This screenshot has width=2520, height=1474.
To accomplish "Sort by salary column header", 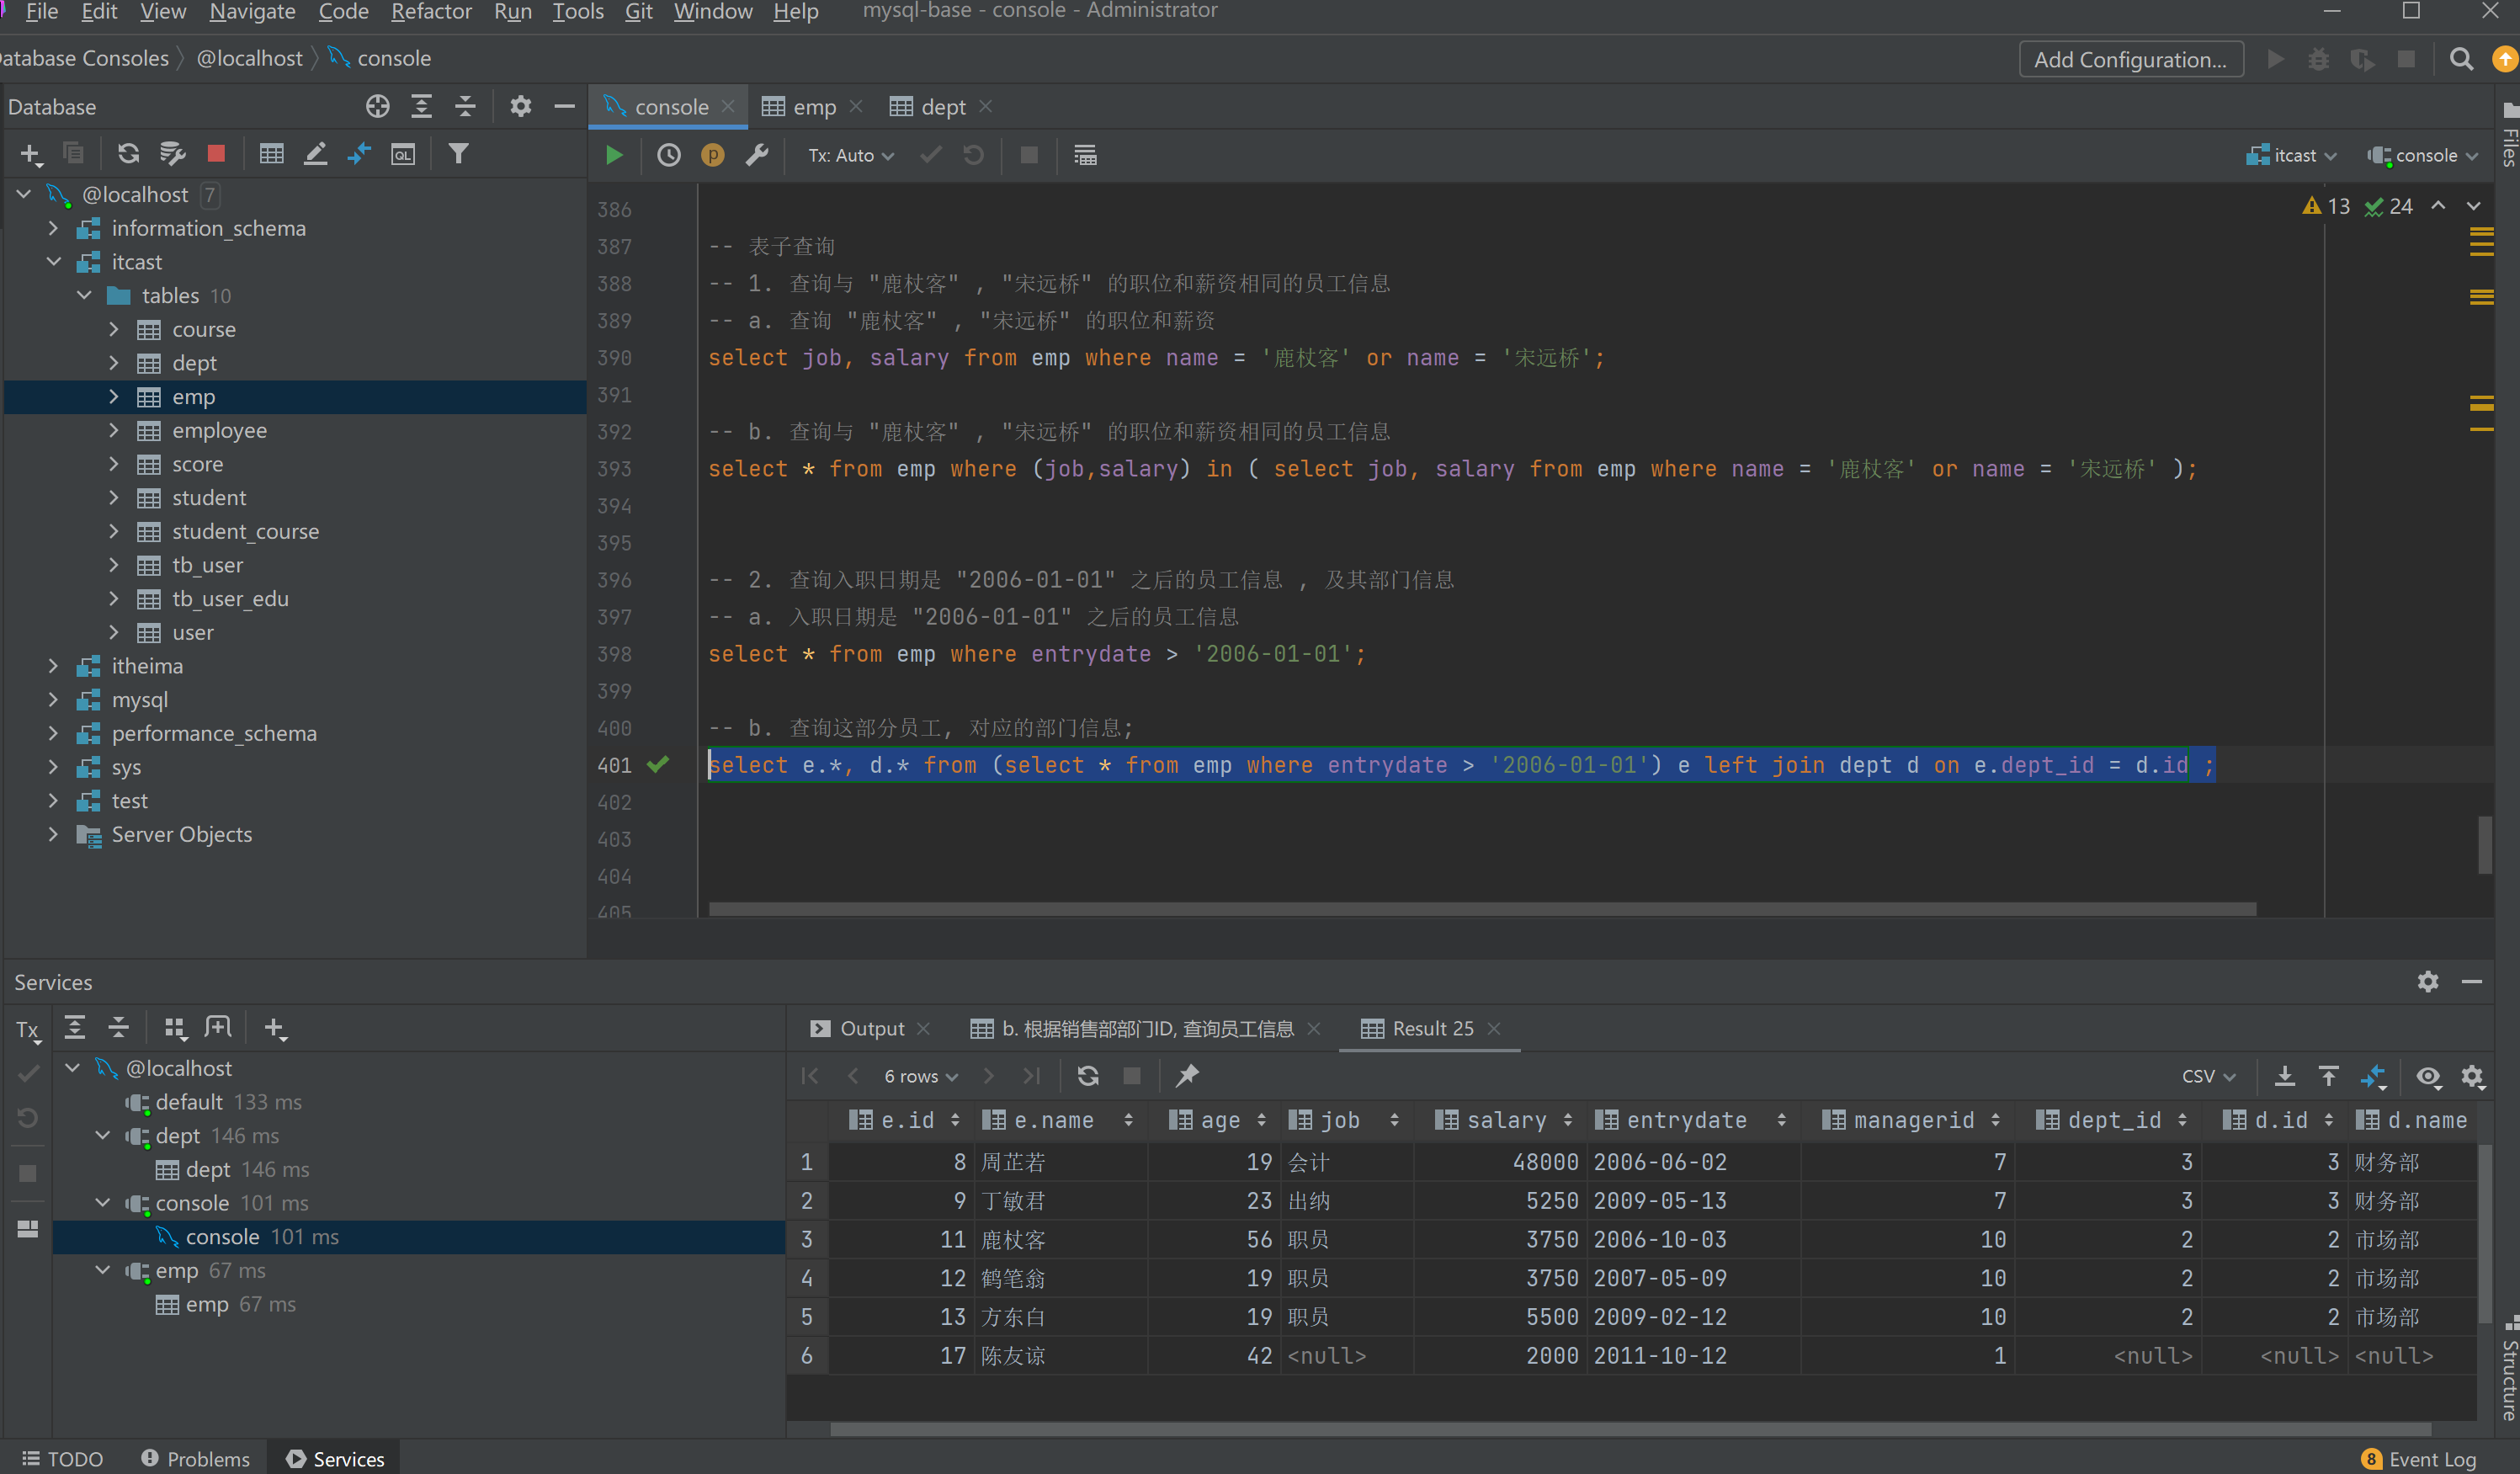I will [x=1505, y=1120].
